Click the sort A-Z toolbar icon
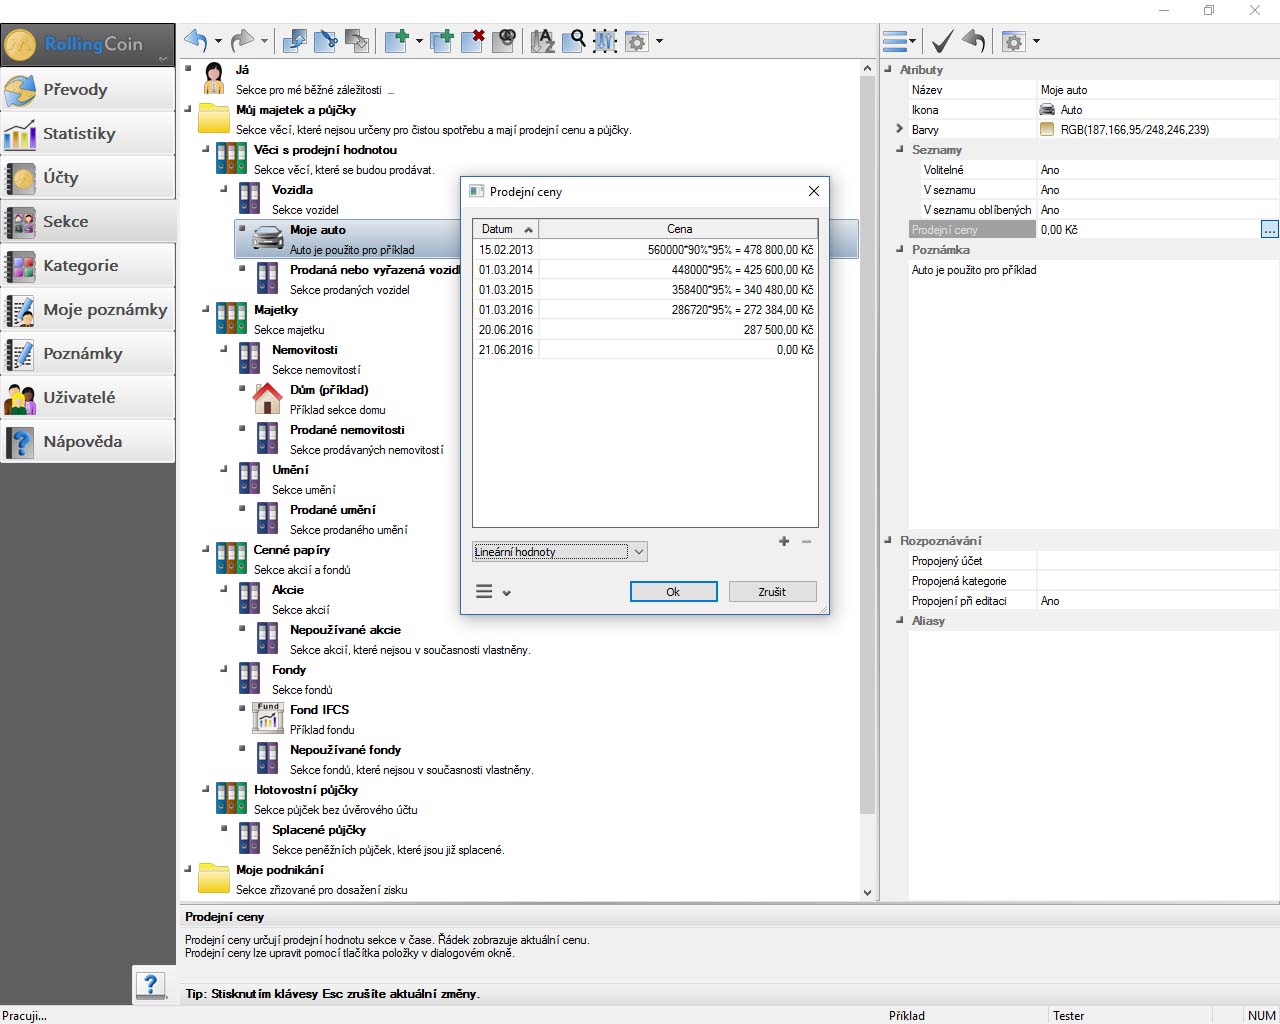The width and height of the screenshot is (1280, 1024). 542,41
